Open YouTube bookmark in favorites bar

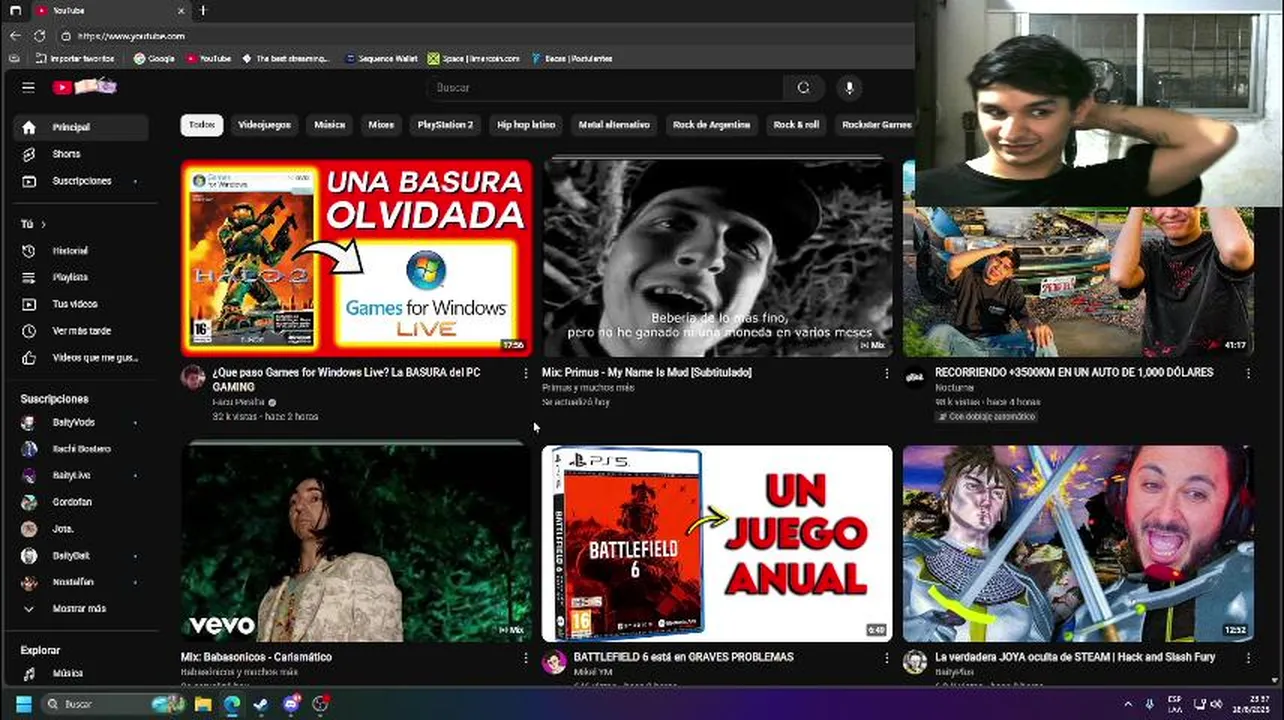(x=208, y=58)
